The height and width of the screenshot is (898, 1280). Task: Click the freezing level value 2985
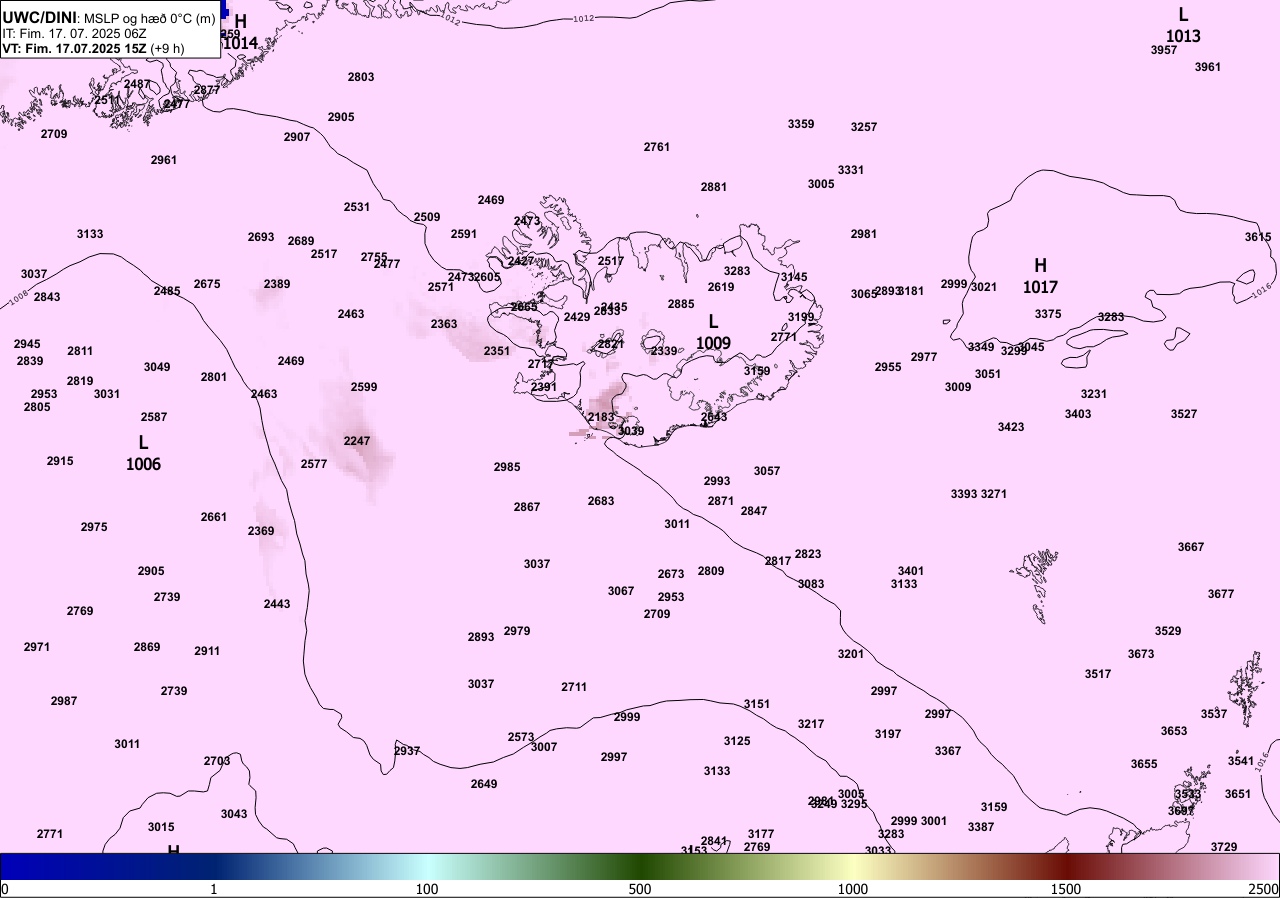coord(507,467)
